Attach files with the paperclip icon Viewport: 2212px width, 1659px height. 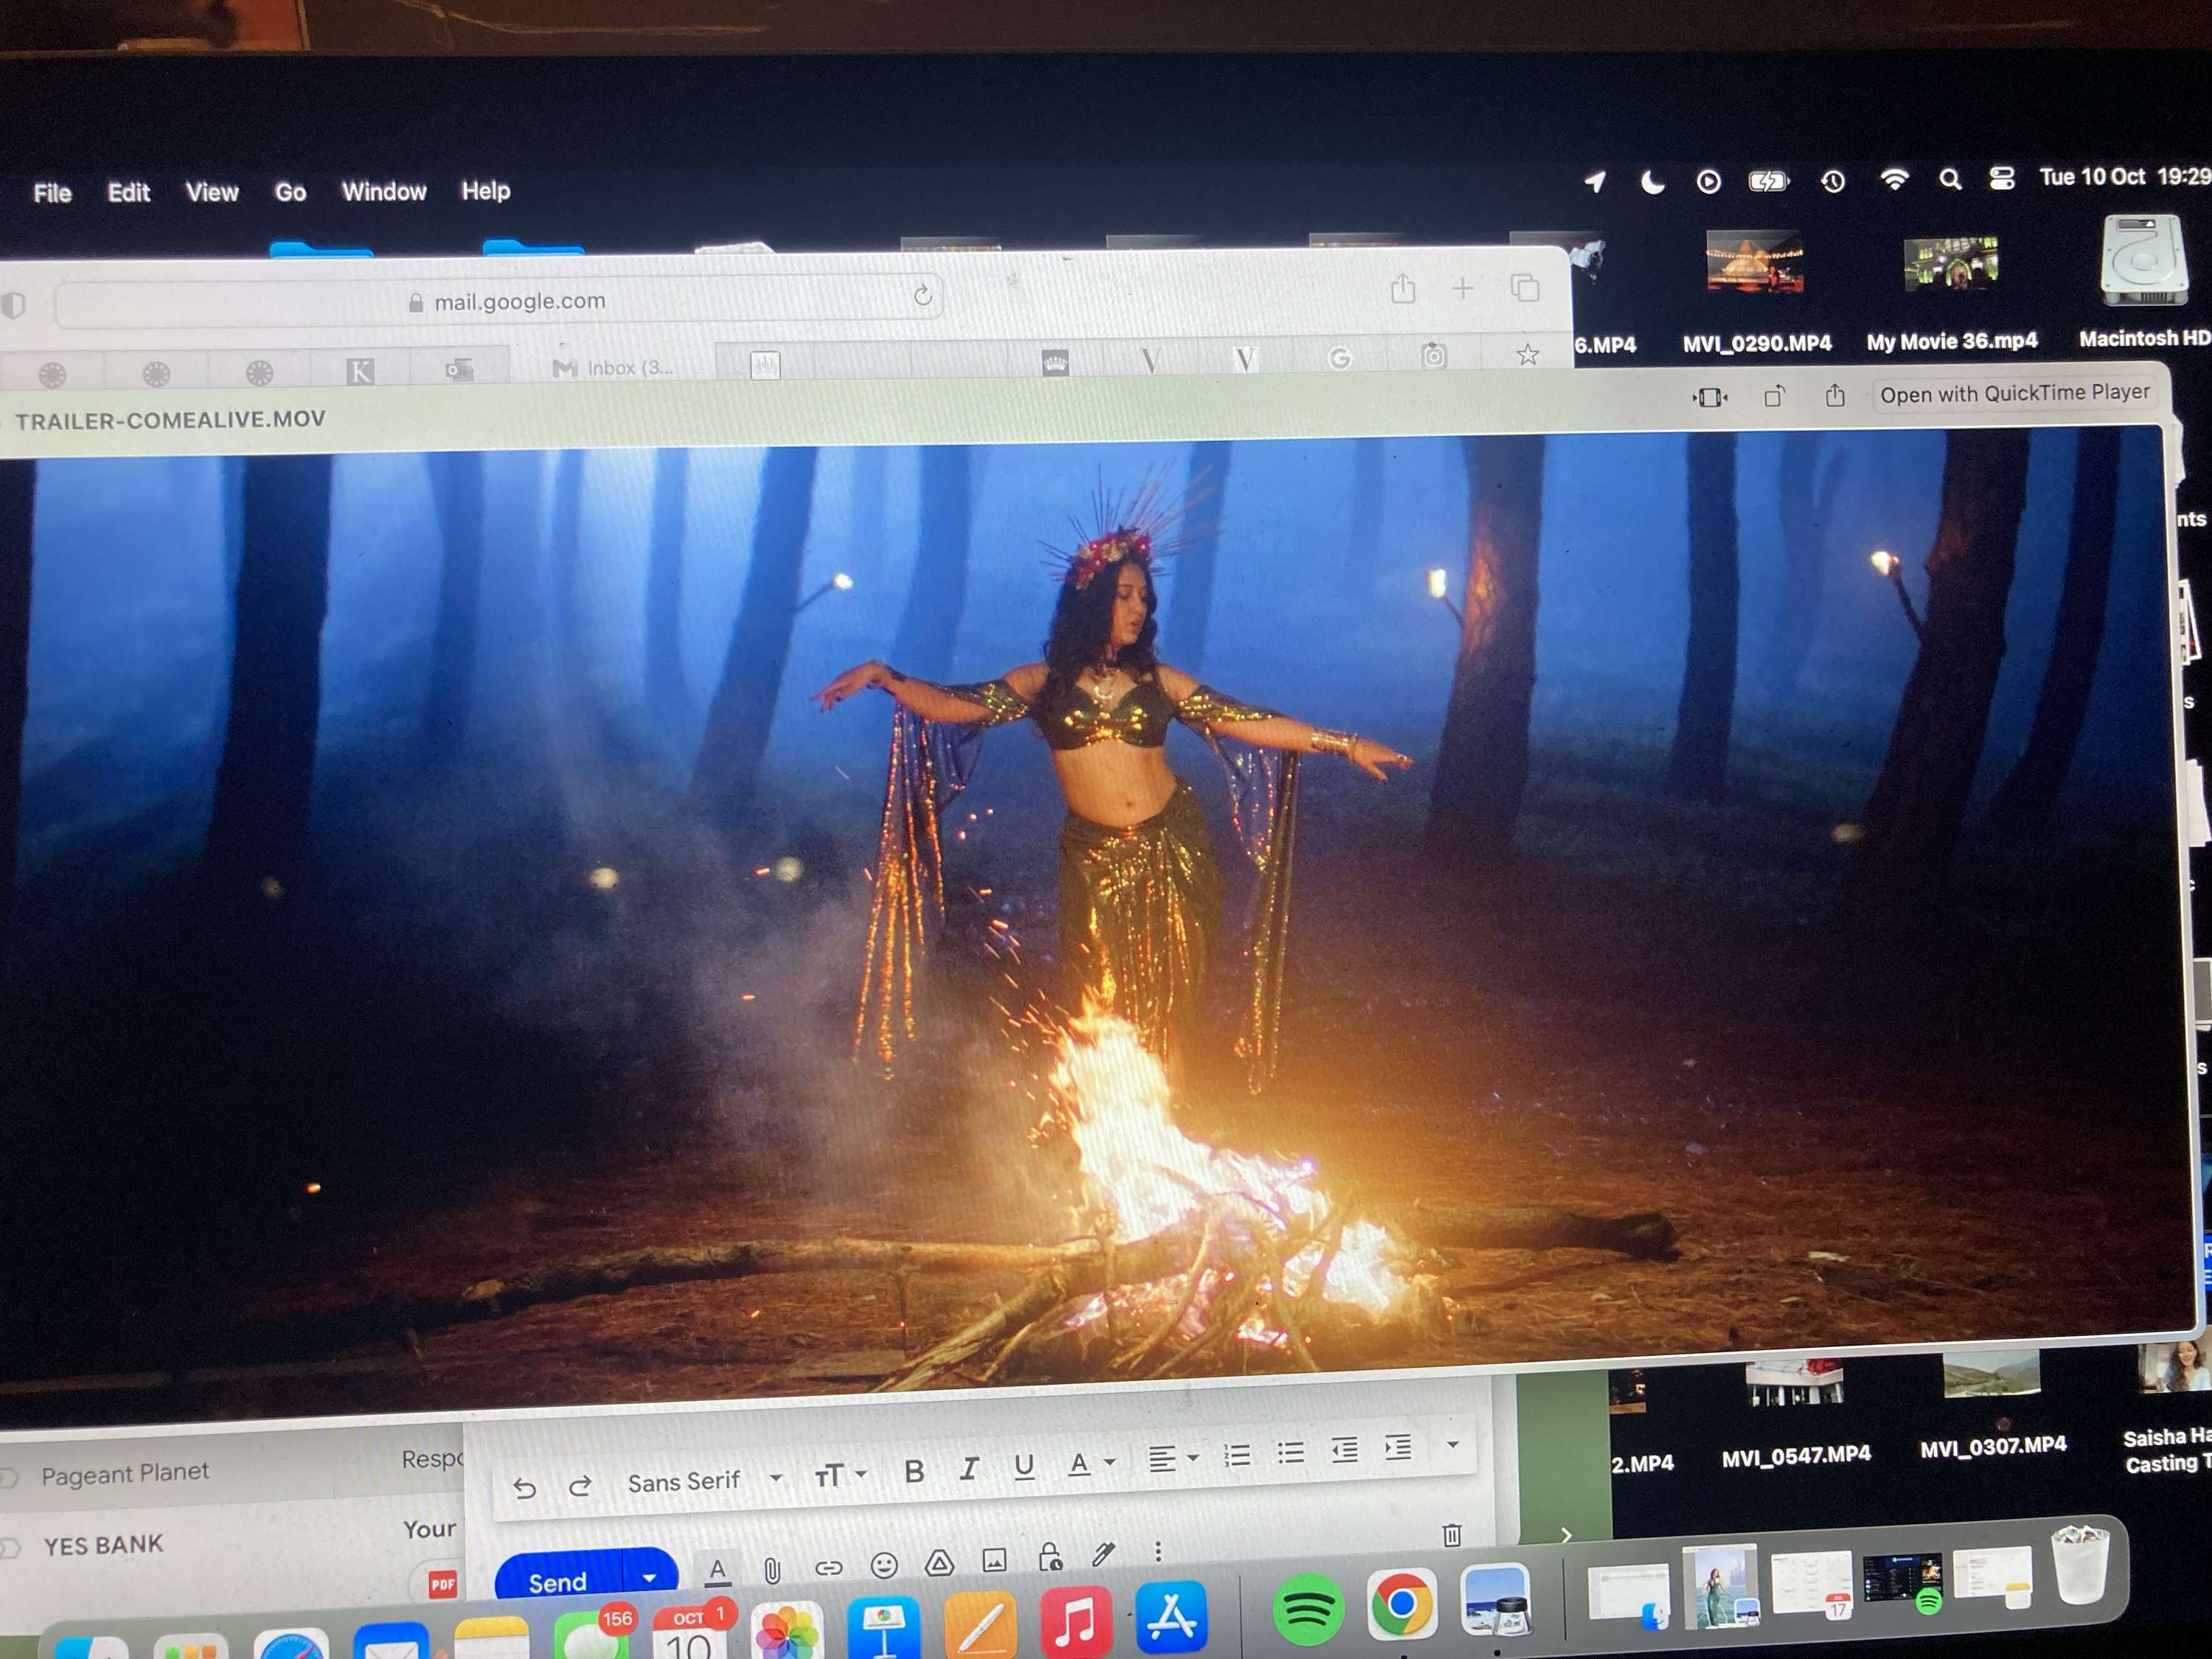(x=772, y=1570)
